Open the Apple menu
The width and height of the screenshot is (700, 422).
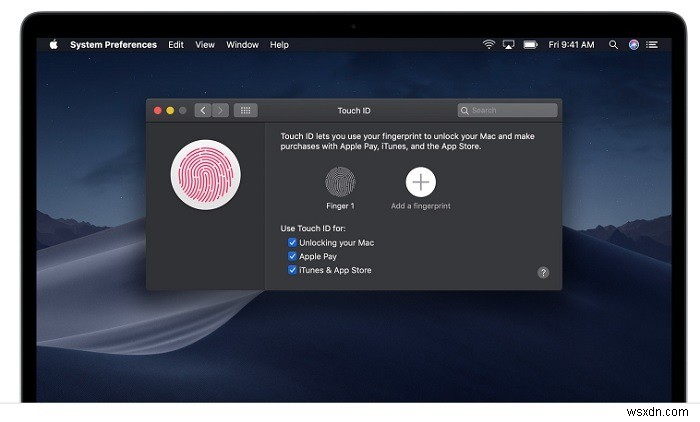[54, 44]
